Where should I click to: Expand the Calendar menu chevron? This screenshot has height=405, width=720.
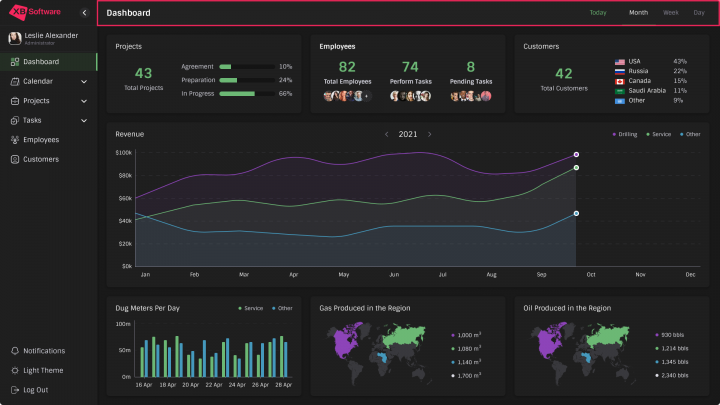[84, 81]
